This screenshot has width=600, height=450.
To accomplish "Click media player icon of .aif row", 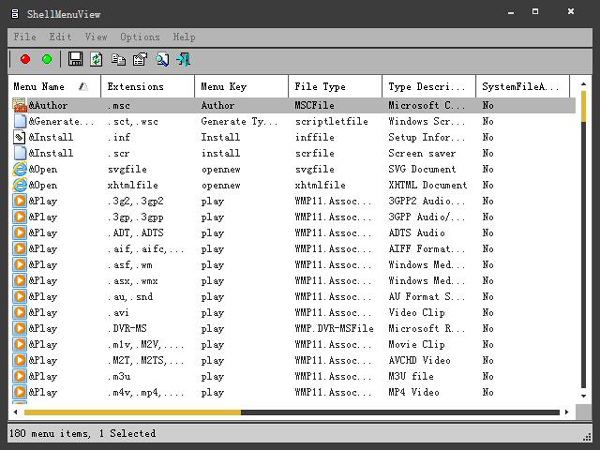I will tap(20, 249).
